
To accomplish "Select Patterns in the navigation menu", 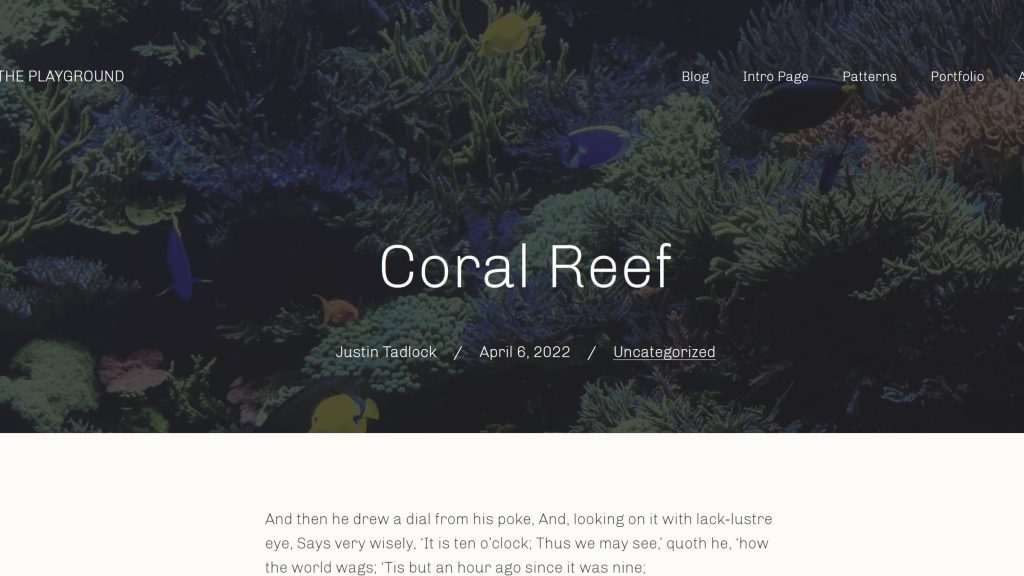I will (869, 77).
